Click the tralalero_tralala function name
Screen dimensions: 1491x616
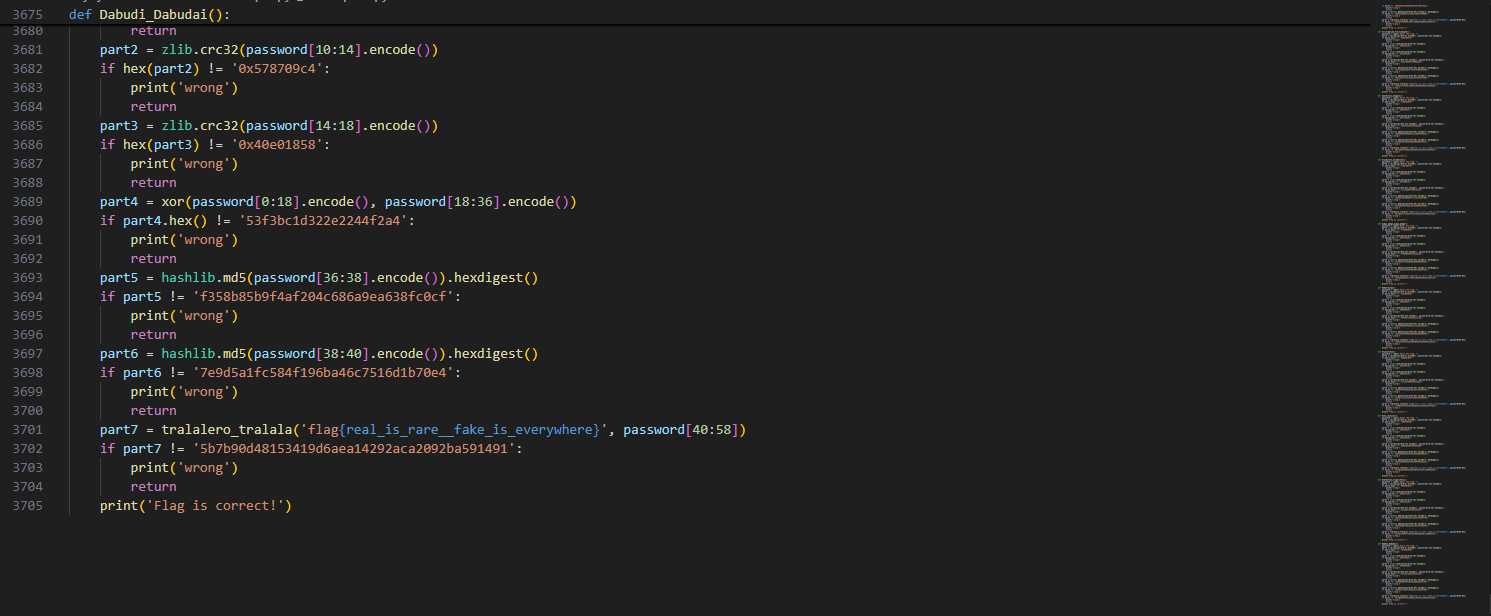[x=218, y=430]
